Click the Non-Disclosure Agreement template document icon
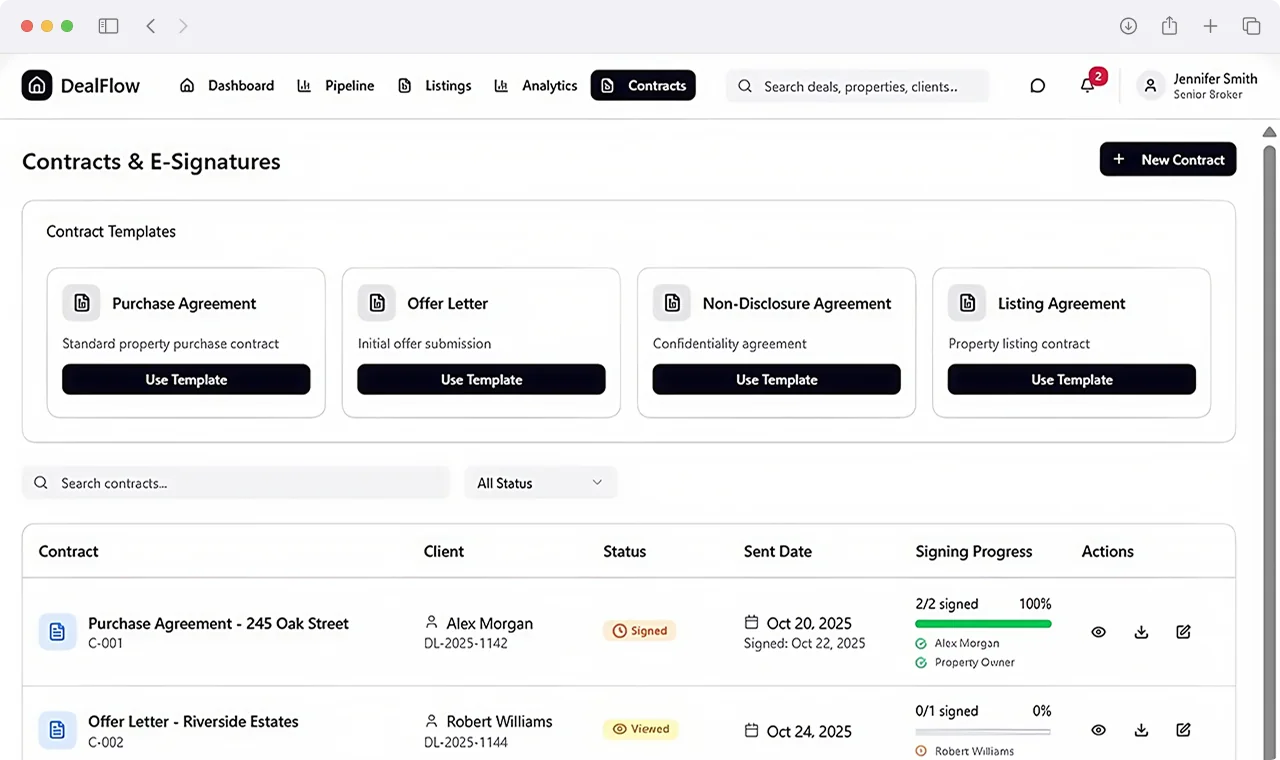The image size is (1280, 760). tap(672, 303)
